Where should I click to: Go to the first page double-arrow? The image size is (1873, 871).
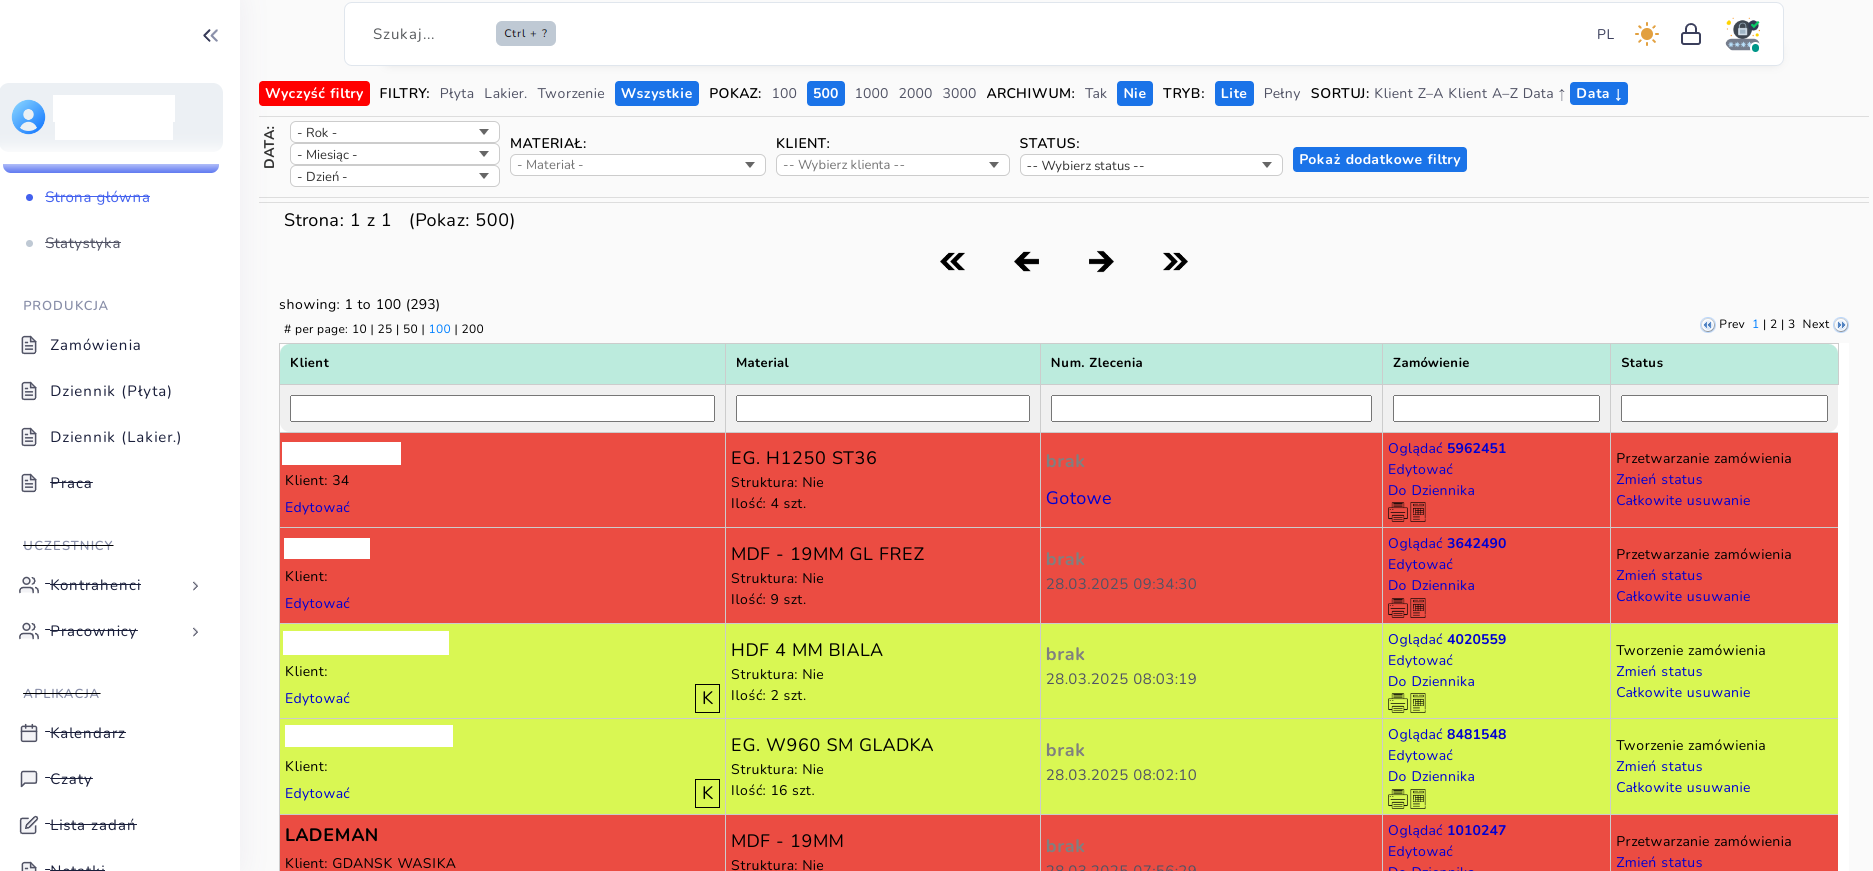pyautogui.click(x=953, y=262)
